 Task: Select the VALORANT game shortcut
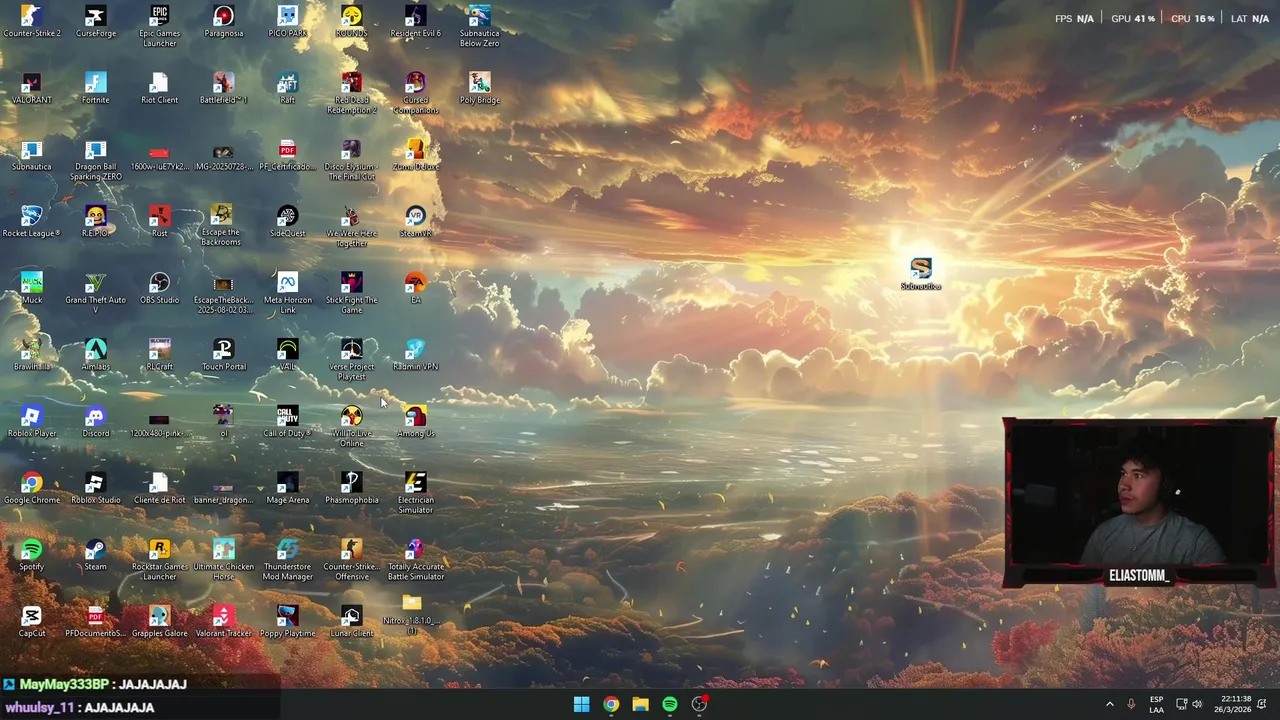(31, 88)
